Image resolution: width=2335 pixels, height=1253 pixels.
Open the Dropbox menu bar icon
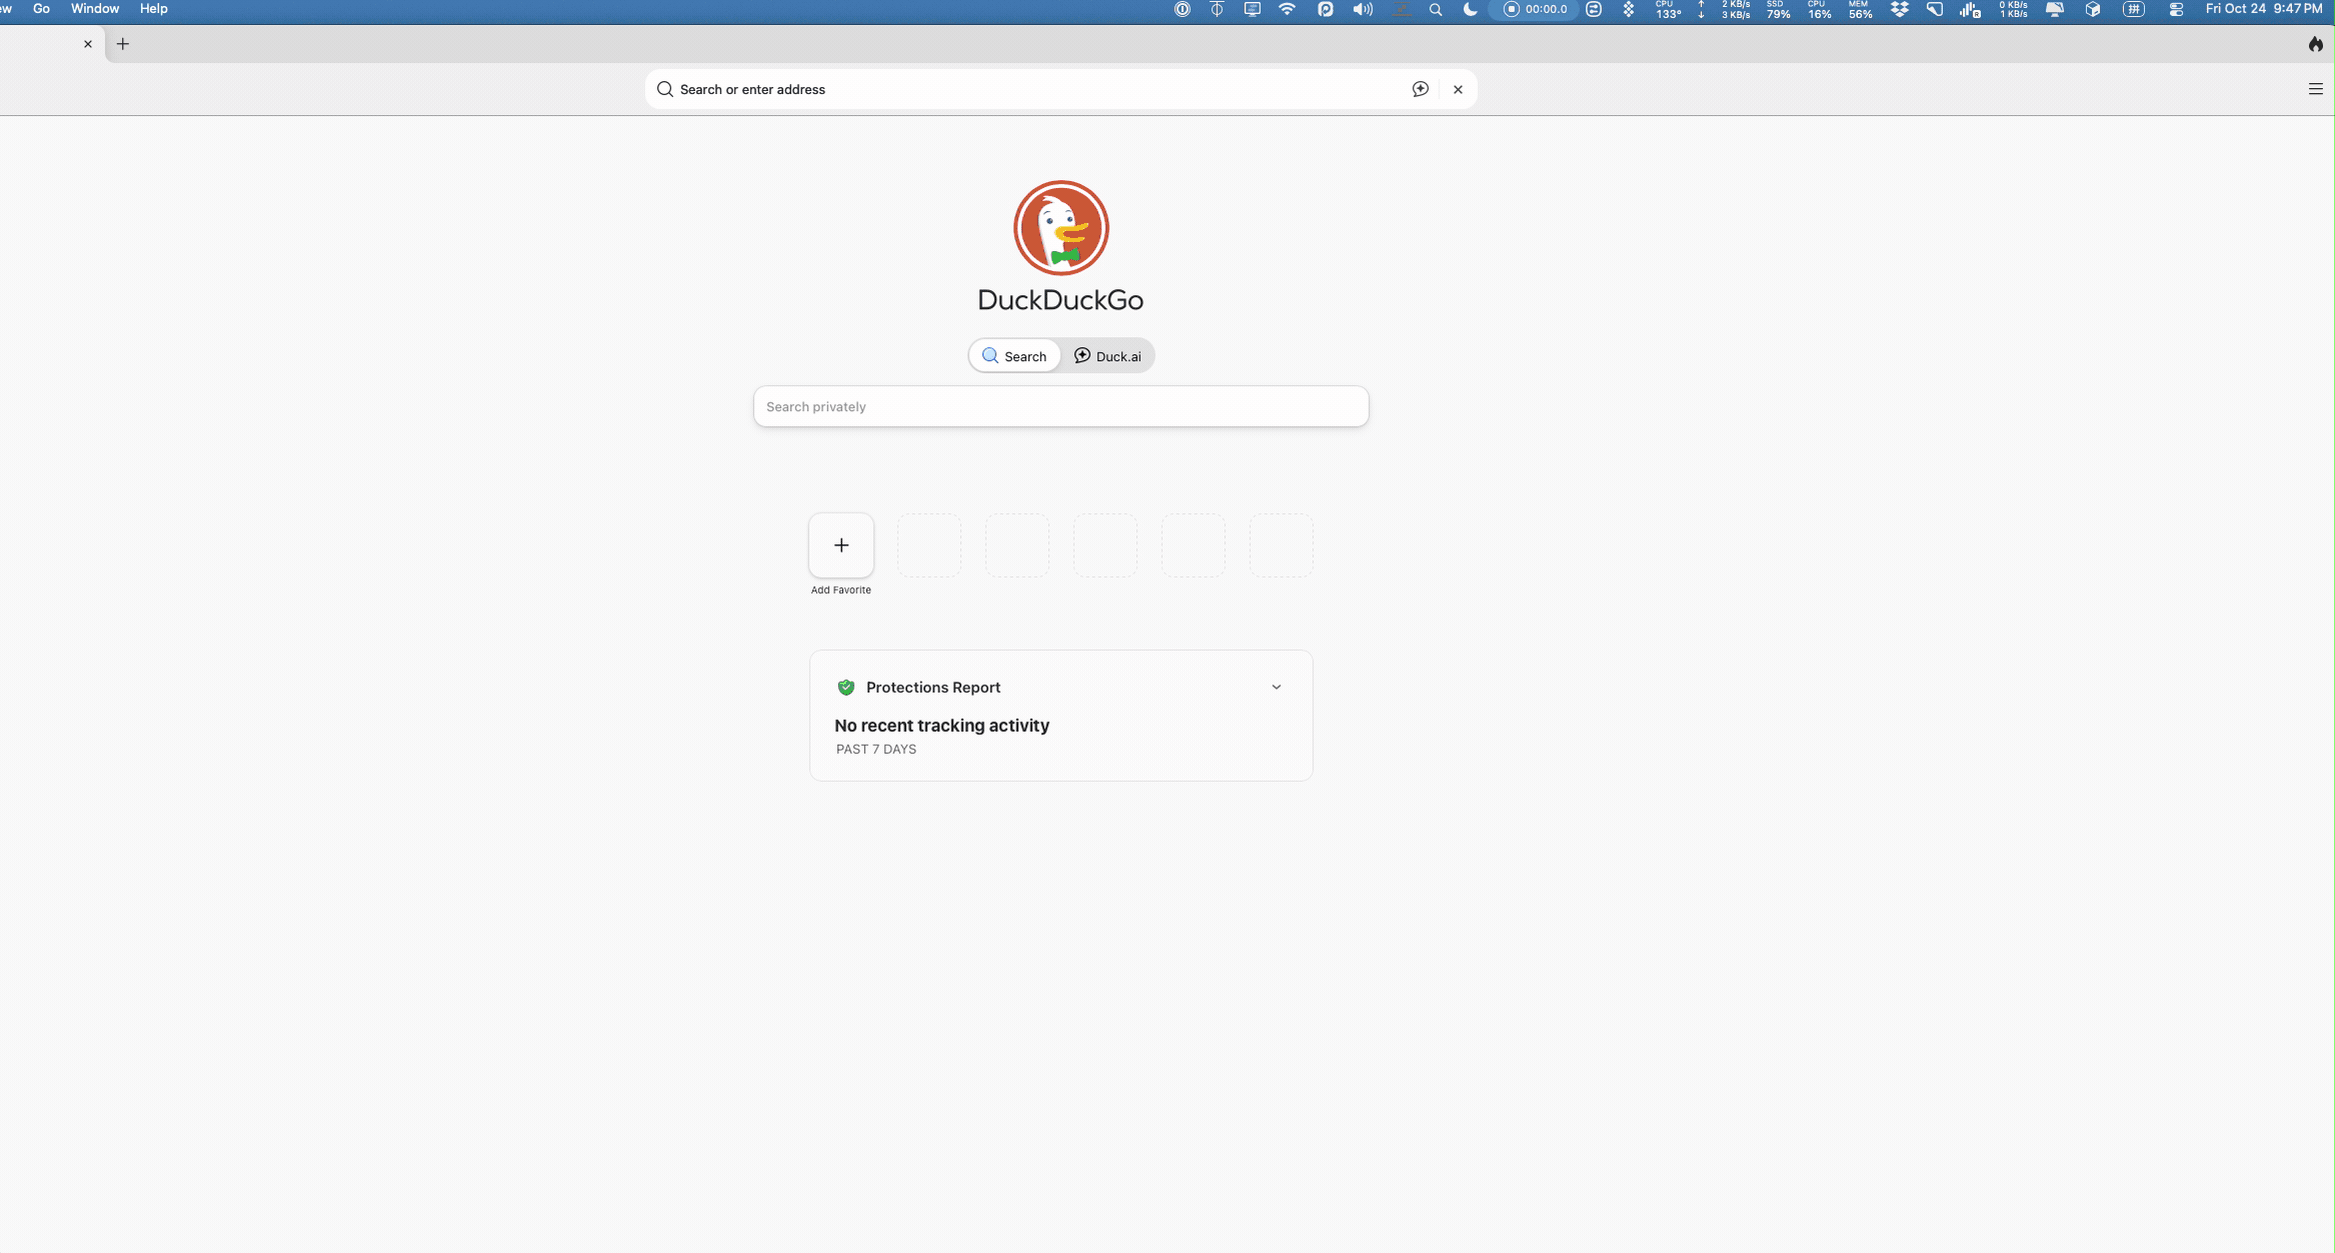click(x=1899, y=9)
